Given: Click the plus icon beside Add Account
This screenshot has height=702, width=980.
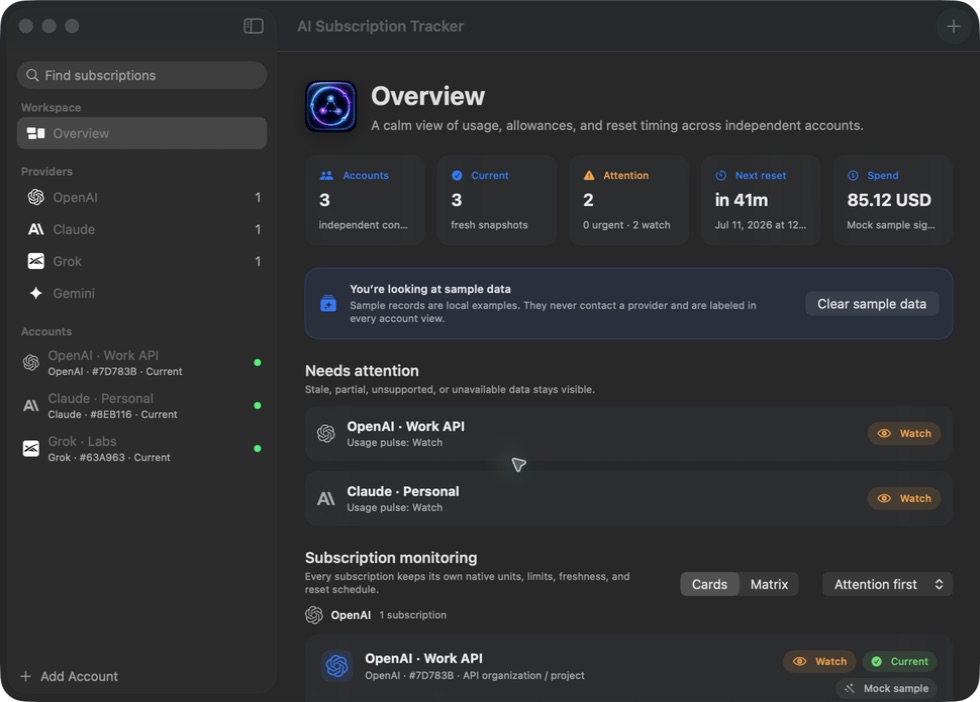Looking at the screenshot, I should pyautogui.click(x=26, y=676).
